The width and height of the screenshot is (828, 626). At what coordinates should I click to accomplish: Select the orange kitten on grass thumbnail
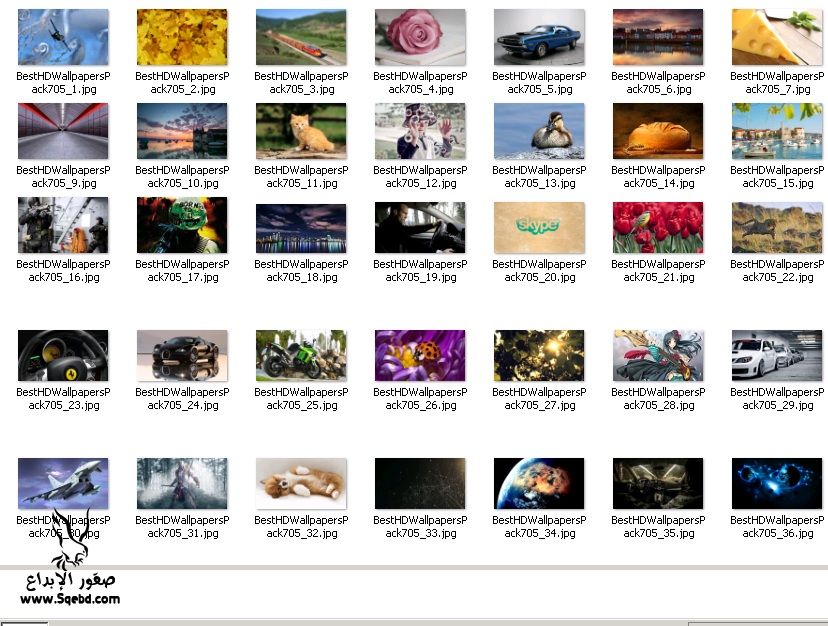click(301, 131)
